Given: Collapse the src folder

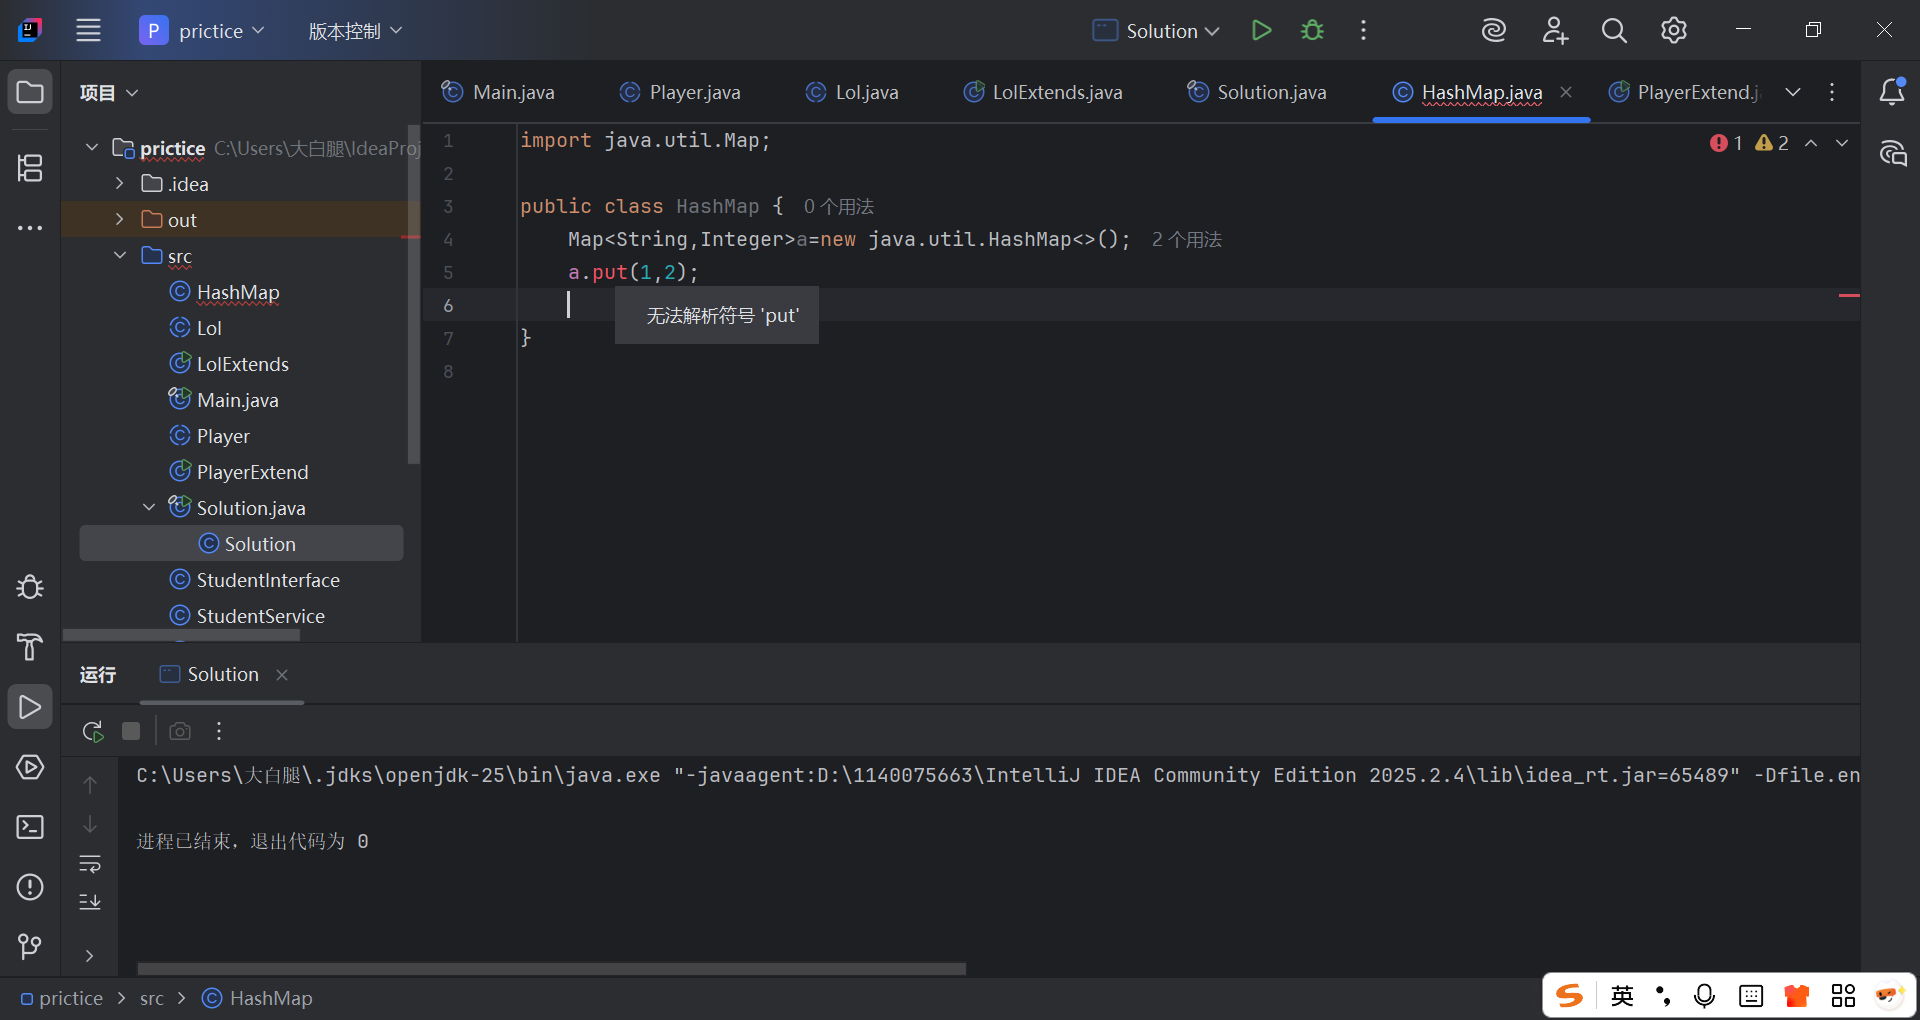Looking at the screenshot, I should 120,255.
